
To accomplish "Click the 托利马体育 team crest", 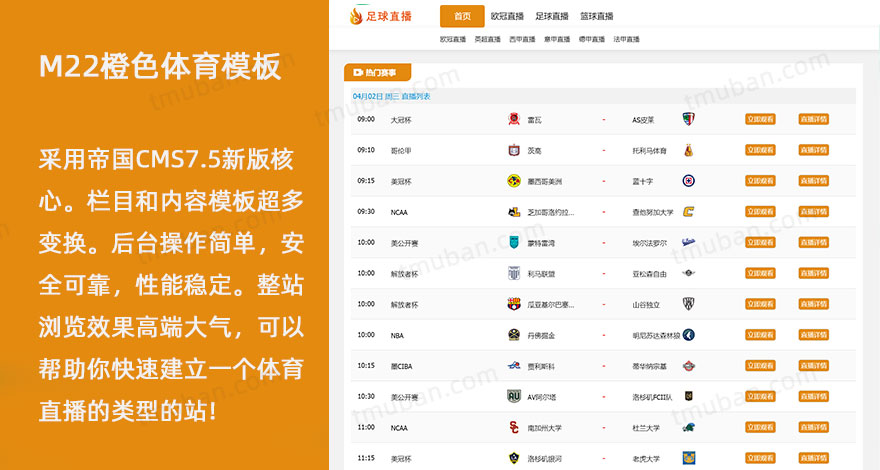I will tap(689, 150).
